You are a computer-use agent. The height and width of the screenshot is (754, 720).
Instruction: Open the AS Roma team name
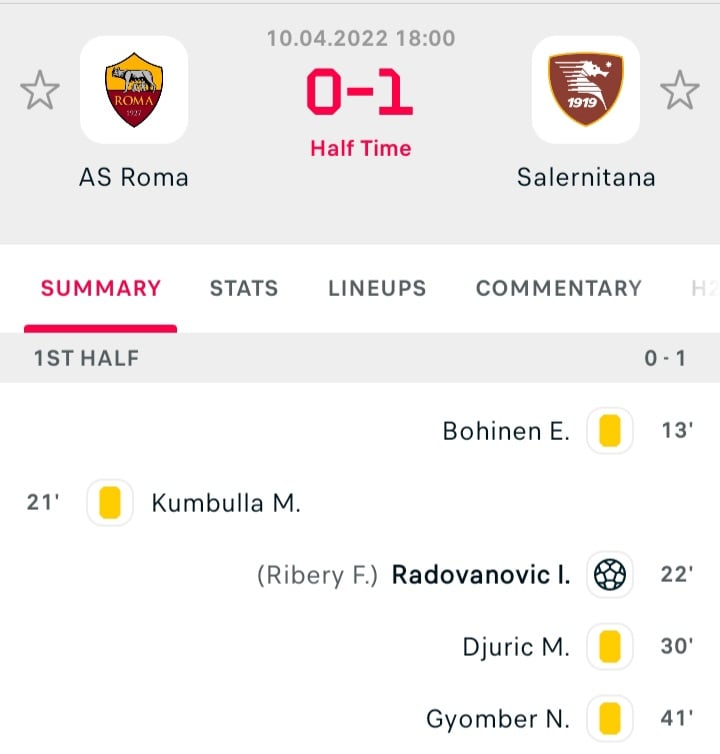point(134,177)
